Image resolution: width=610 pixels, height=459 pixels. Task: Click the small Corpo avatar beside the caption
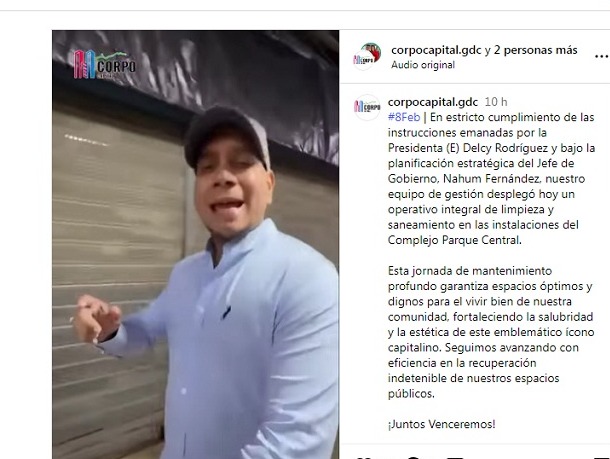point(366,107)
